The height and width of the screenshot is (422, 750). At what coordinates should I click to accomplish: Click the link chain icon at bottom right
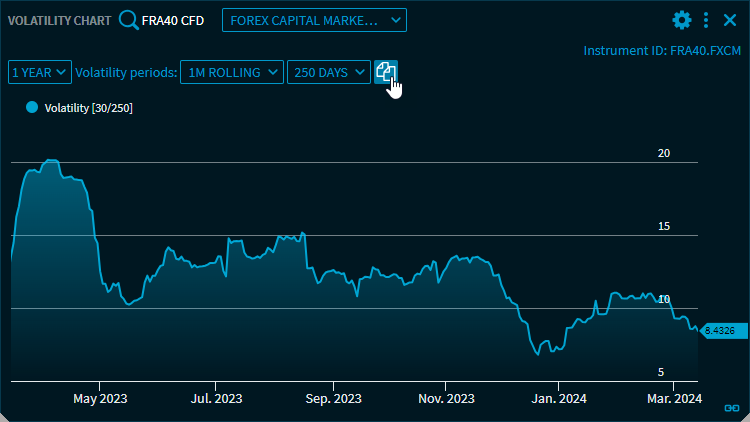click(x=731, y=408)
